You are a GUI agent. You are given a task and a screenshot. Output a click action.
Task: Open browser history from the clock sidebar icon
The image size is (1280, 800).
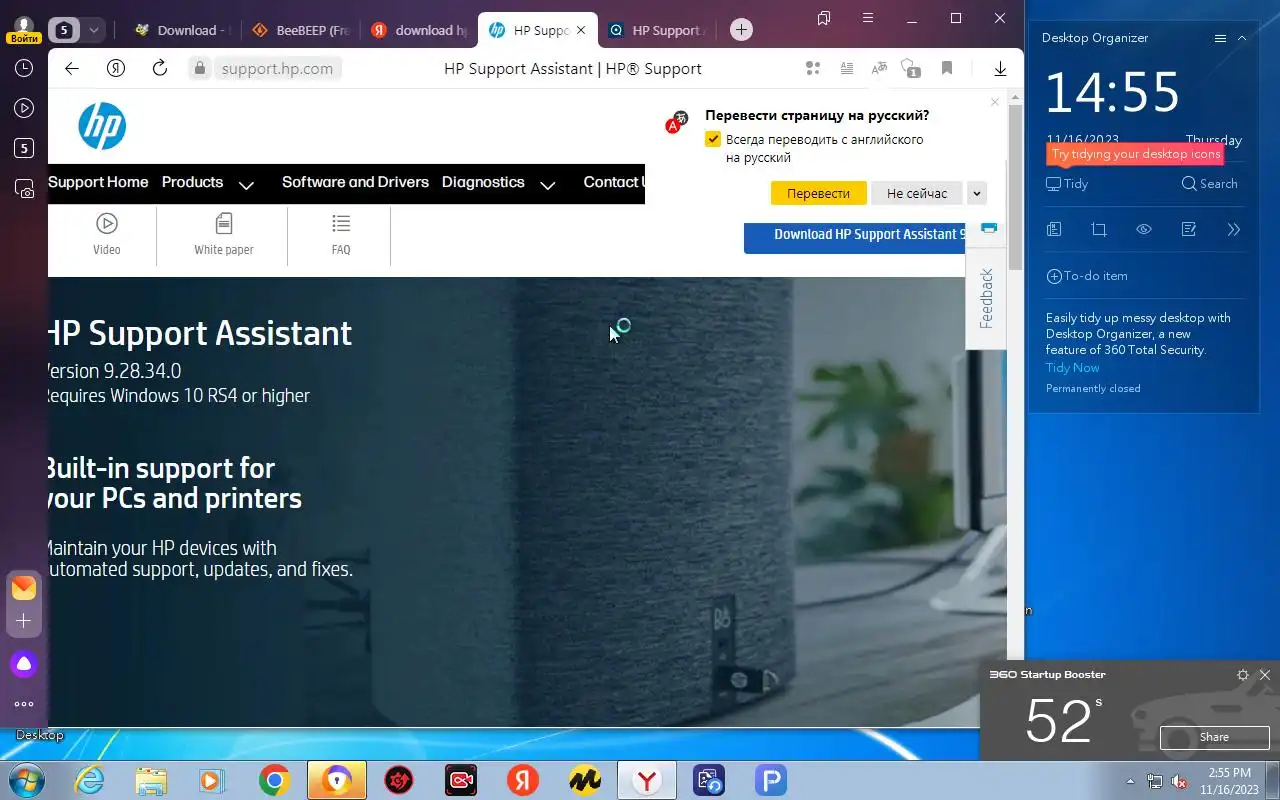(24, 68)
